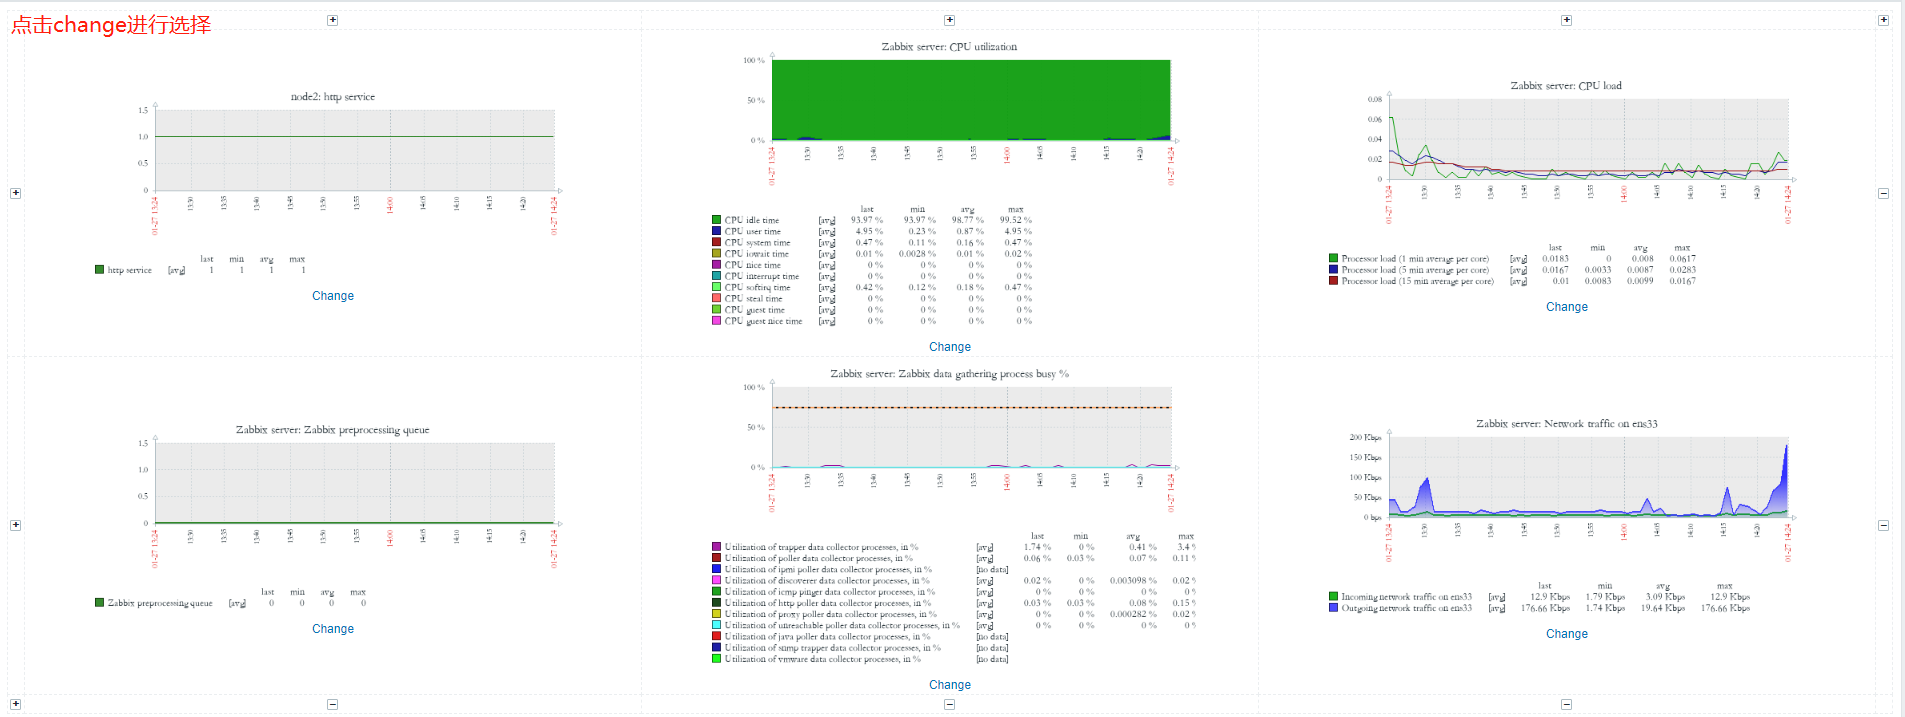This screenshot has width=1905, height=717.
Task: Click the 'CPU guest nice time' legend label
Action: coord(763,321)
